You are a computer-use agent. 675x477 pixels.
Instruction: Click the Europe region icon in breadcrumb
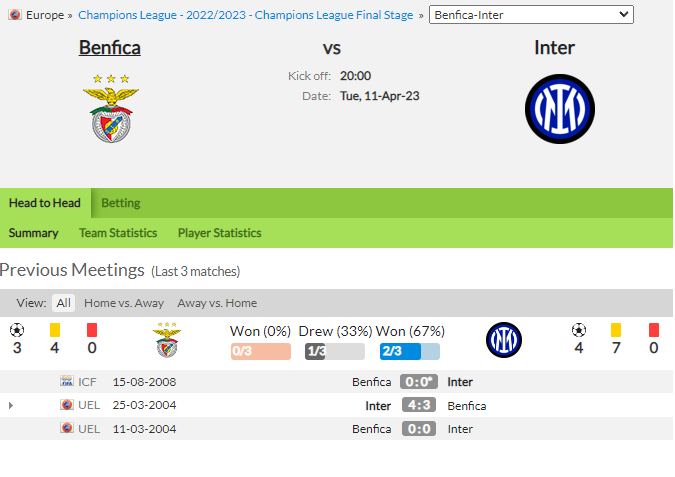[15, 15]
